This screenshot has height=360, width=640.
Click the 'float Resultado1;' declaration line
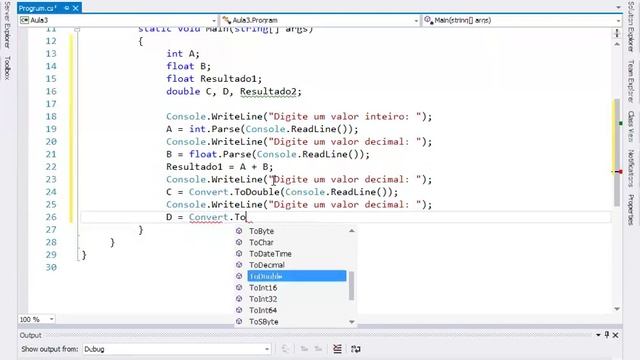click(214, 79)
